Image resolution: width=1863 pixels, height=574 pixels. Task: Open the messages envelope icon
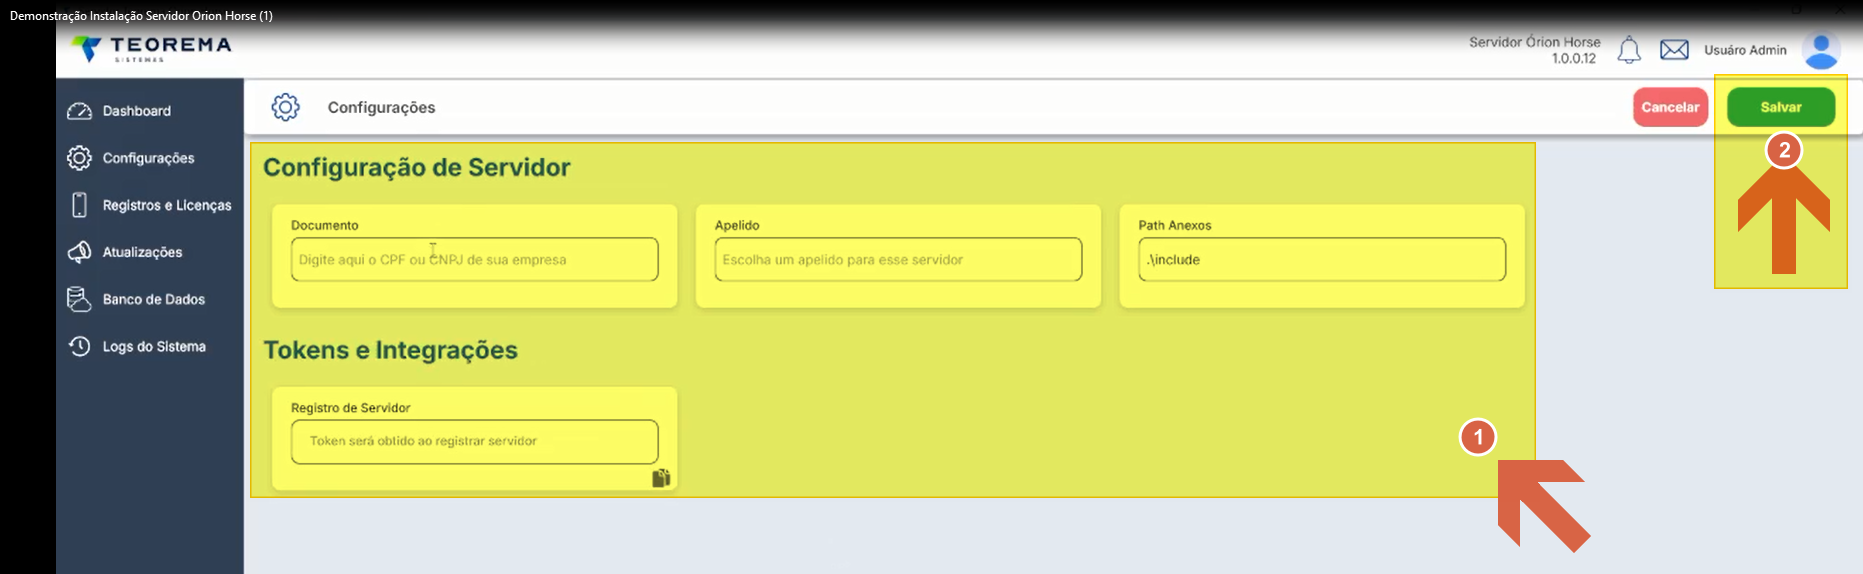click(1674, 50)
